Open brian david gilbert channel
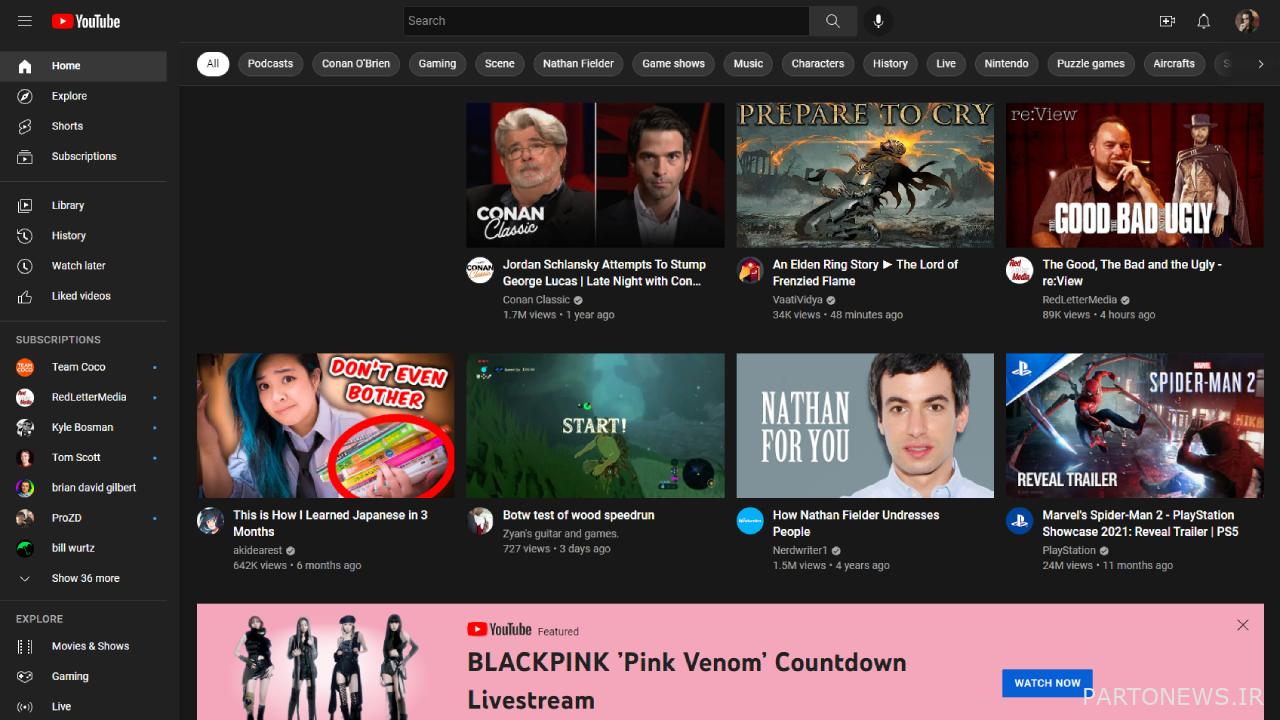The image size is (1280, 720). click(83, 488)
